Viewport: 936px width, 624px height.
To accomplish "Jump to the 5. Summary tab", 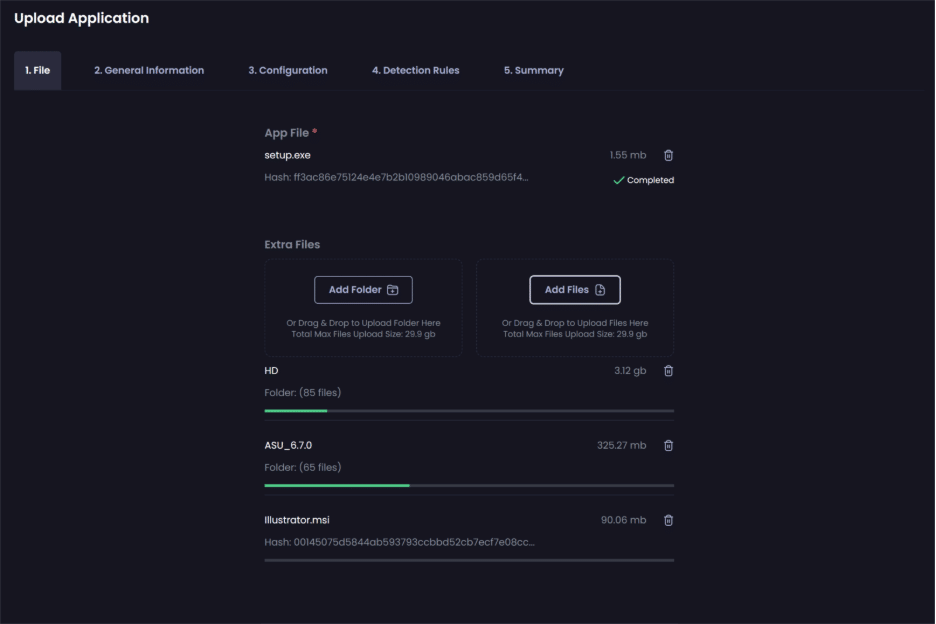I will pos(534,70).
